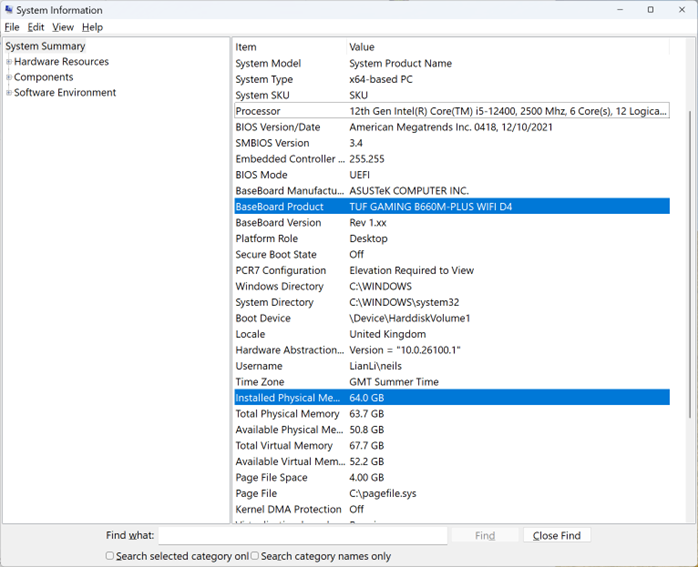Select the Boot Device row
This screenshot has height=567, width=698.
[452, 318]
